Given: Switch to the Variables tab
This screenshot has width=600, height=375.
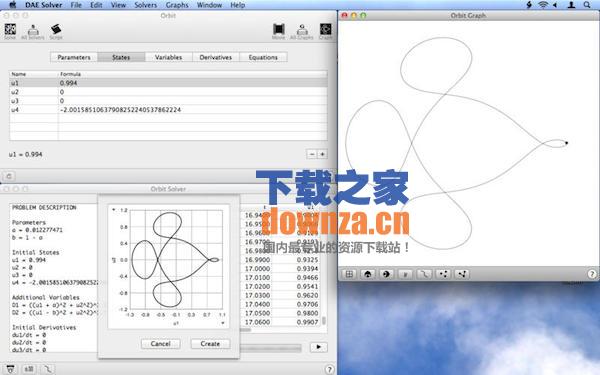Looking at the screenshot, I should (x=168, y=57).
